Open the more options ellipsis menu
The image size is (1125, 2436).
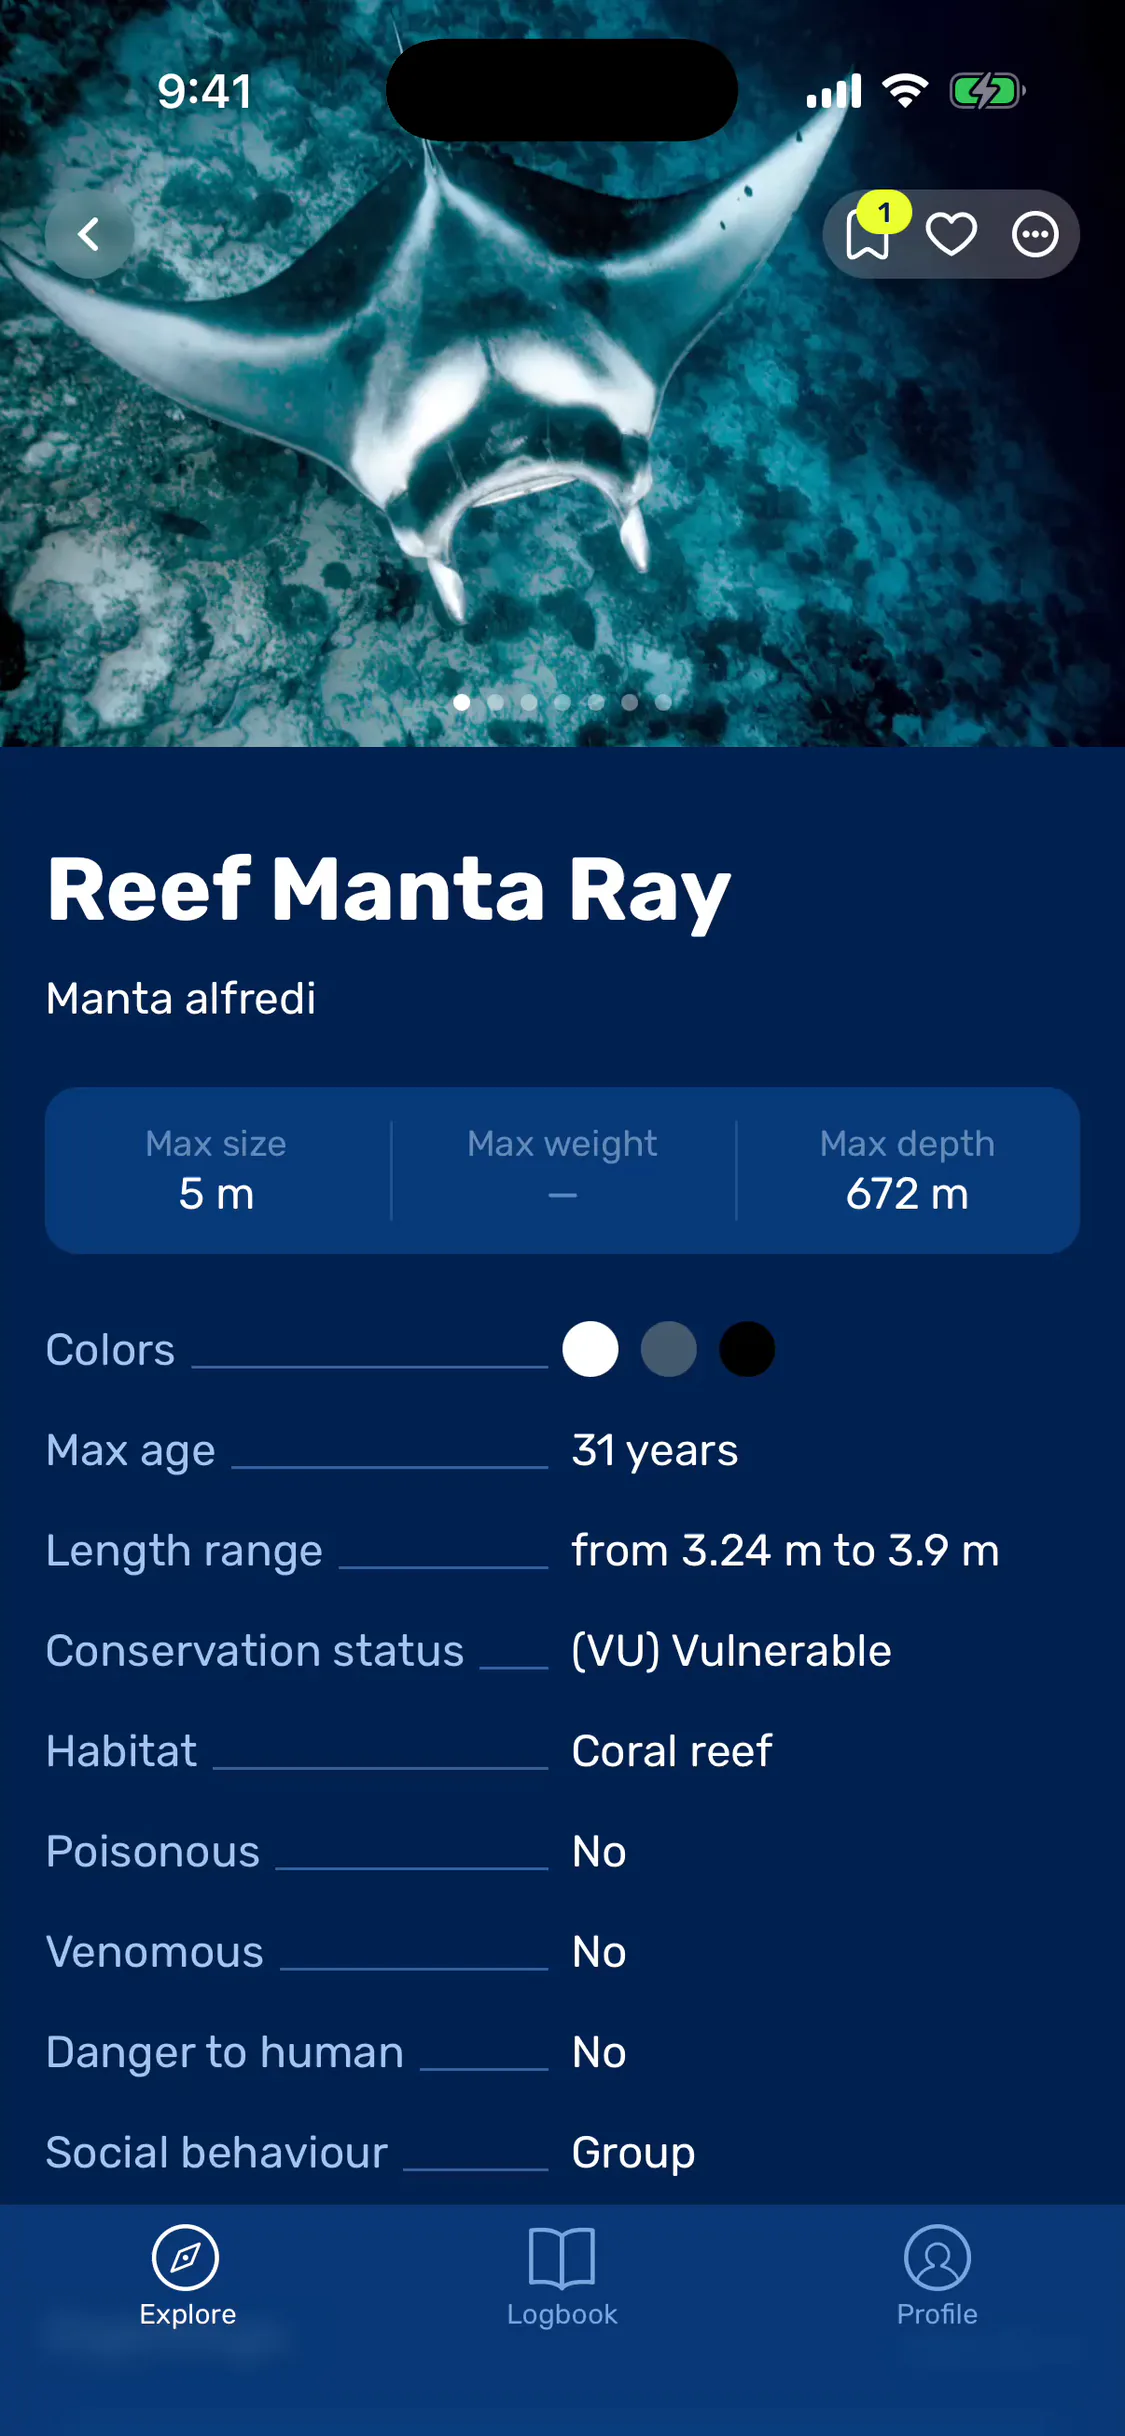coord(1035,235)
